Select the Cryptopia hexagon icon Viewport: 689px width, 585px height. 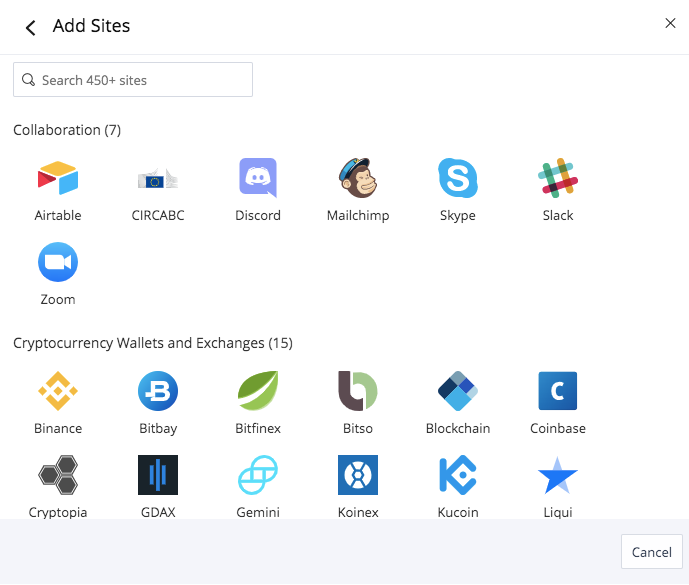pyautogui.click(x=58, y=475)
